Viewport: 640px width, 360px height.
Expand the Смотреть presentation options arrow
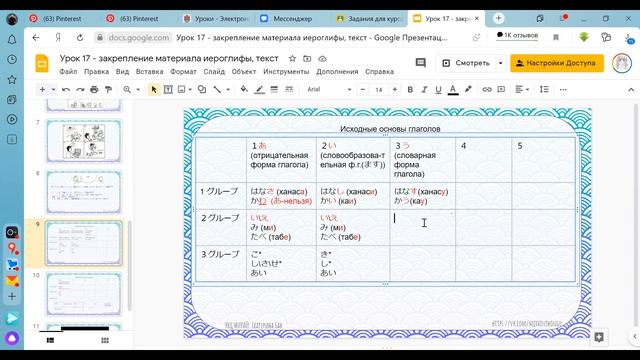[500, 63]
